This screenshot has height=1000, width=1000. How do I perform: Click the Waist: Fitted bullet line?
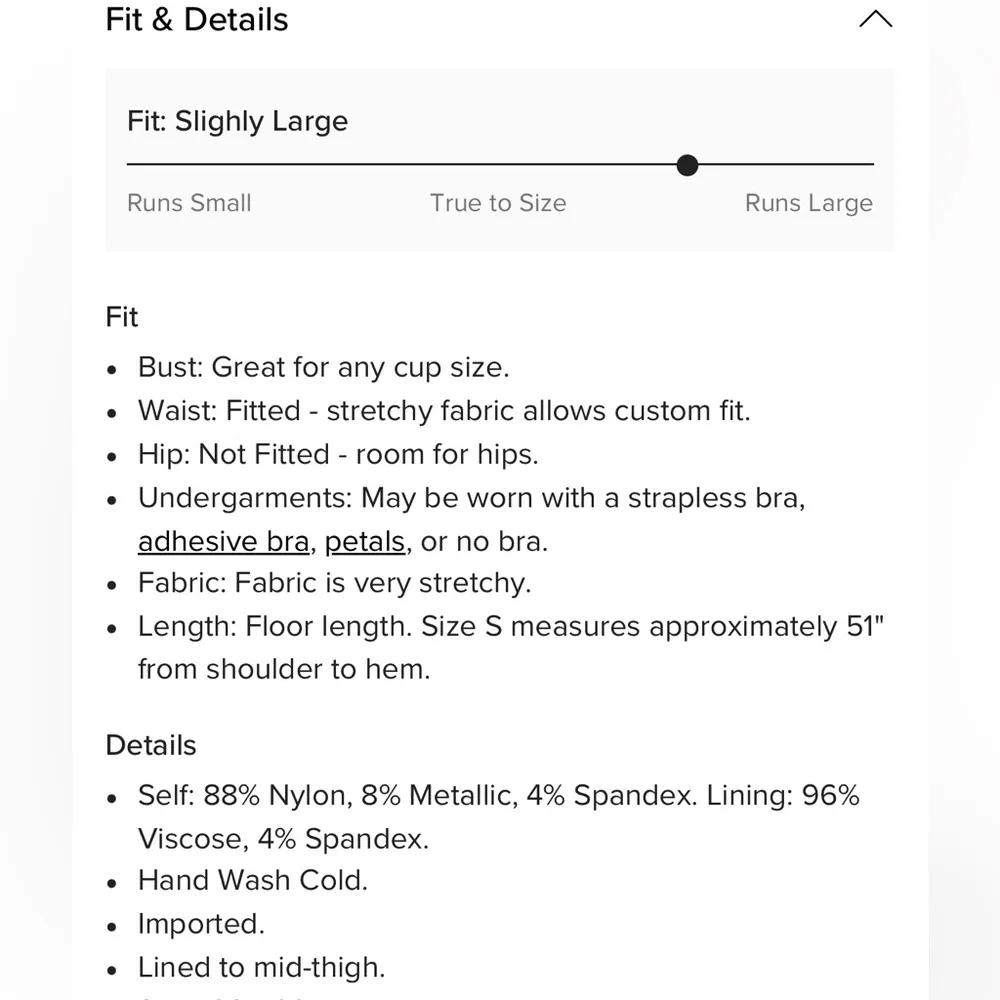tap(443, 410)
